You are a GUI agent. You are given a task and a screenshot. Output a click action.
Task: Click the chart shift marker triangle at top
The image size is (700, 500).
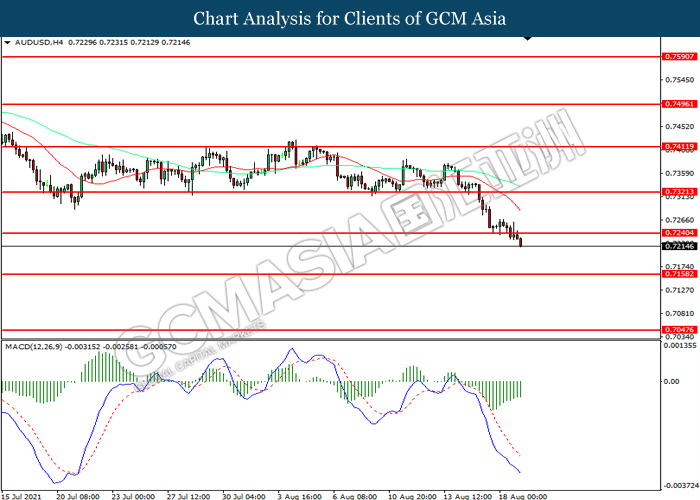coord(527,39)
